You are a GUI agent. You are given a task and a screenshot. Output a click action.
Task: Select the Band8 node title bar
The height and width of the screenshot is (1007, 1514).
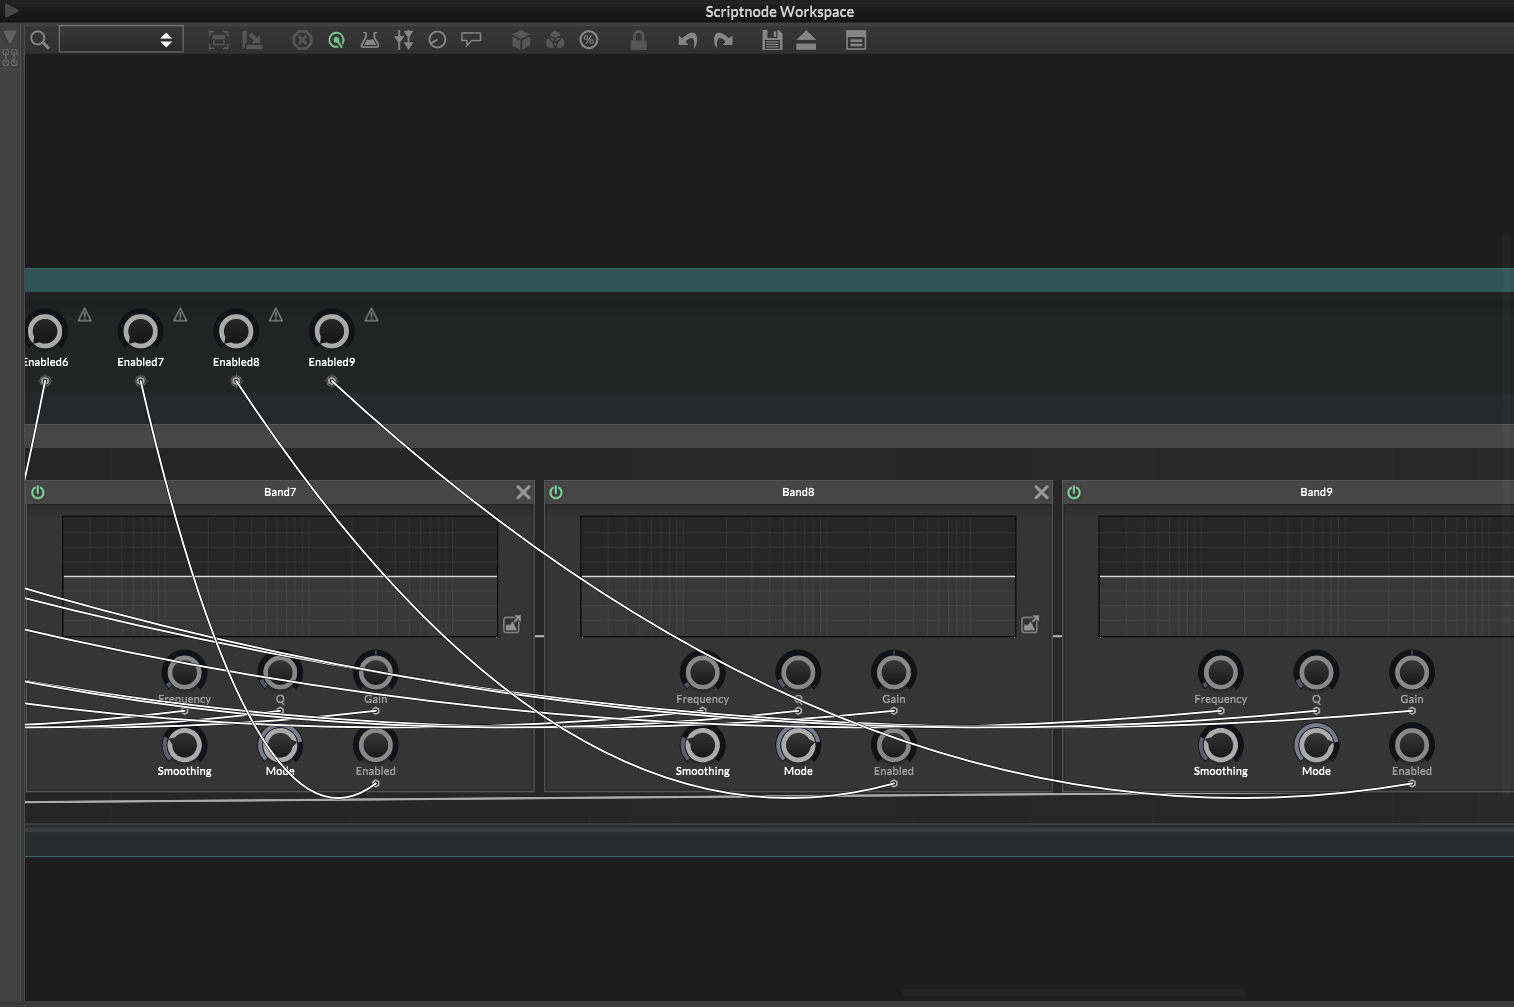click(x=798, y=492)
